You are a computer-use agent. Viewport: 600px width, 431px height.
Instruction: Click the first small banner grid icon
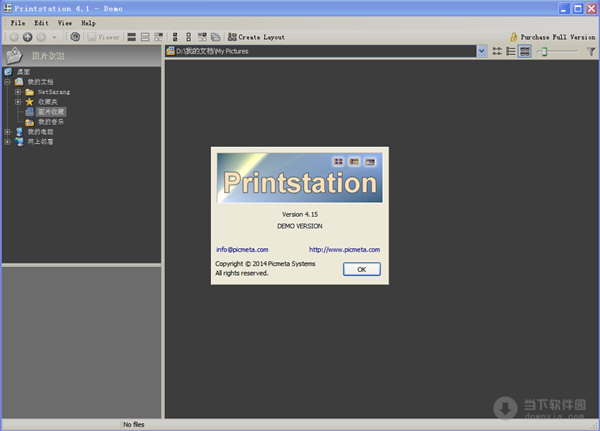[x=338, y=162]
